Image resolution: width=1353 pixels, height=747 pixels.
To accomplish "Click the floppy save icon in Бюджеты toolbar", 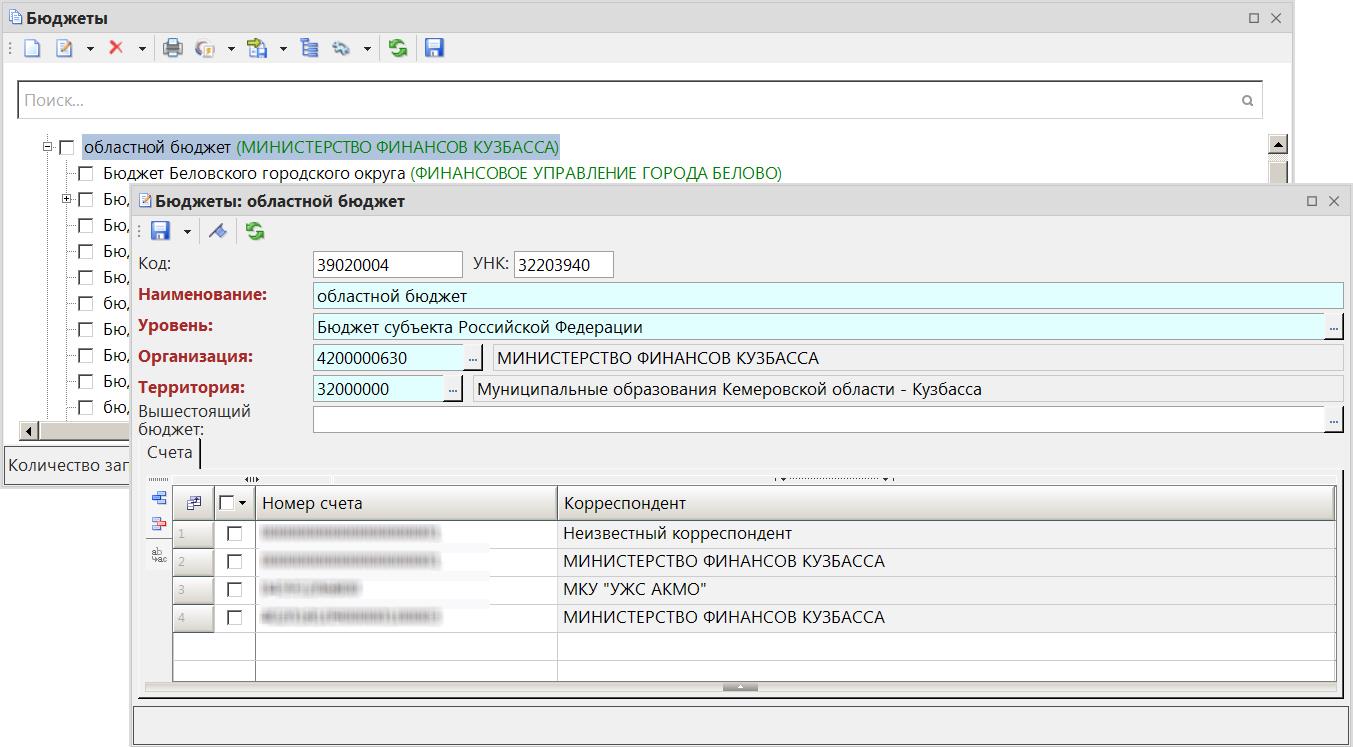I will pos(434,48).
